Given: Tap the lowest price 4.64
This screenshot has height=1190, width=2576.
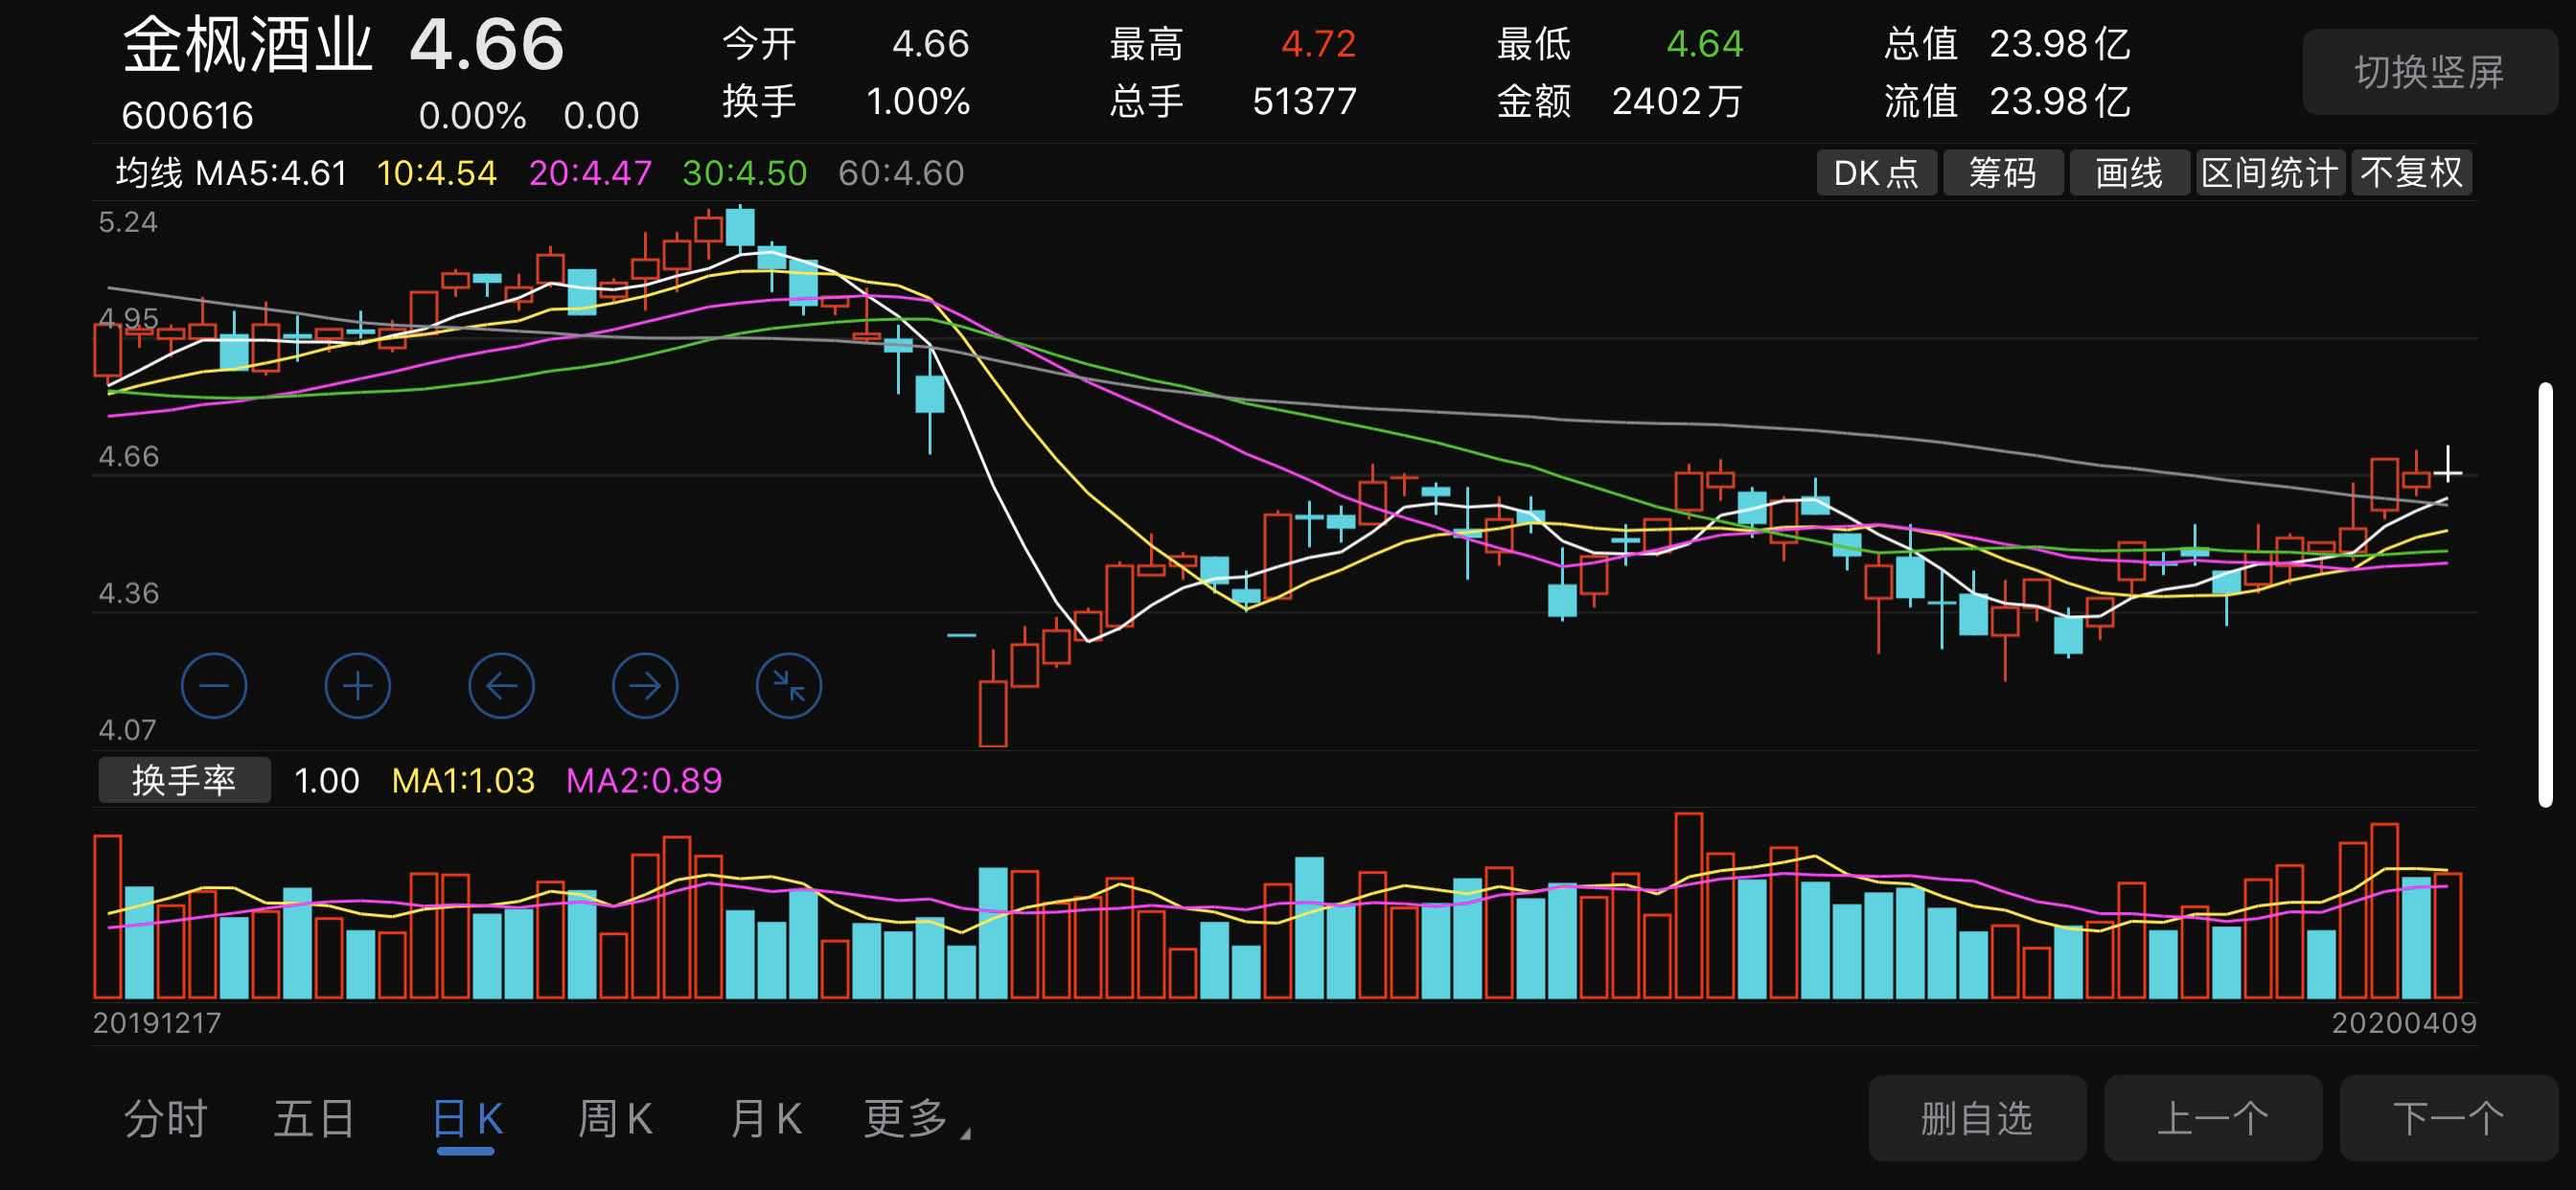Looking at the screenshot, I should coord(1704,44).
